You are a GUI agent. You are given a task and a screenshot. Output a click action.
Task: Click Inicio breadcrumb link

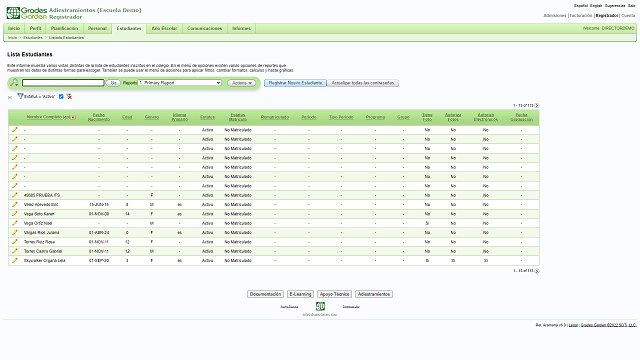pos(13,38)
